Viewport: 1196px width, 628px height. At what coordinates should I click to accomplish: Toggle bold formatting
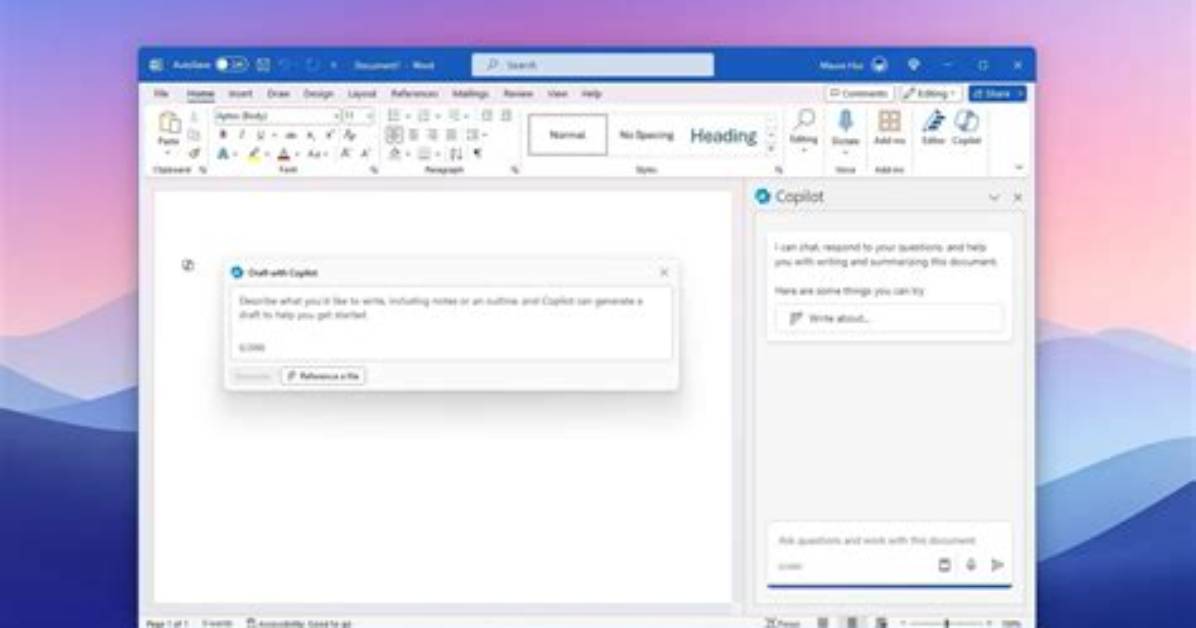click(223, 135)
